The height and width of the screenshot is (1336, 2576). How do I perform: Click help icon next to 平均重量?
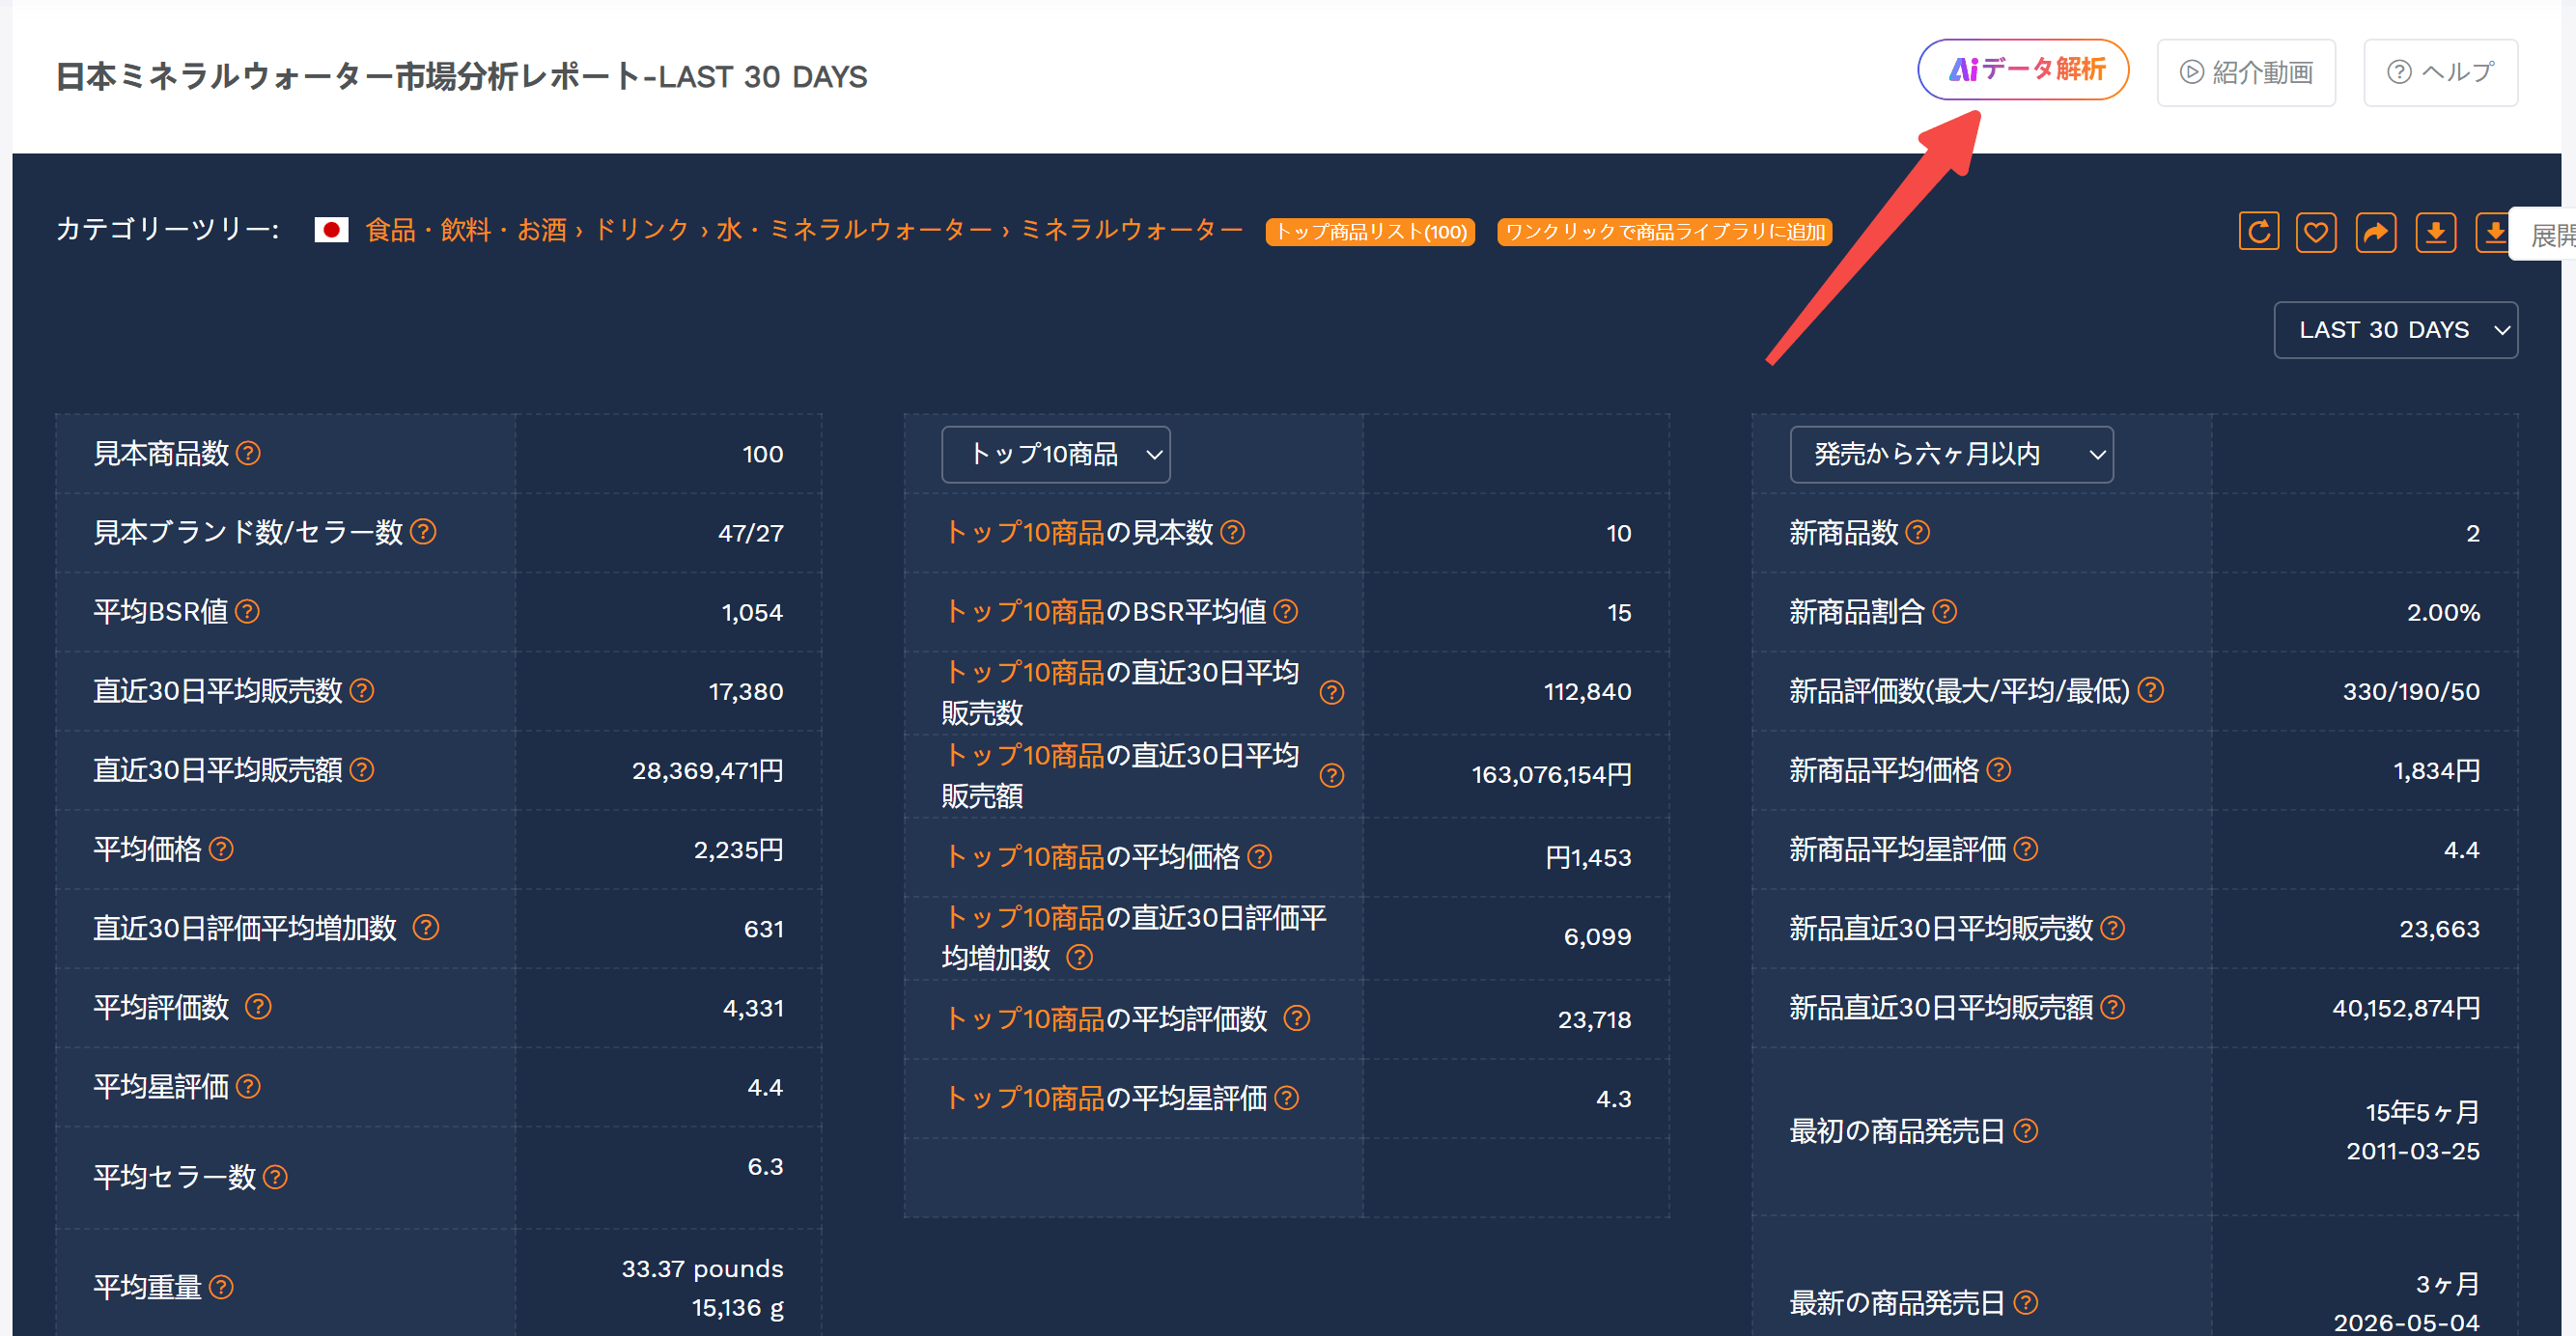tap(221, 1287)
